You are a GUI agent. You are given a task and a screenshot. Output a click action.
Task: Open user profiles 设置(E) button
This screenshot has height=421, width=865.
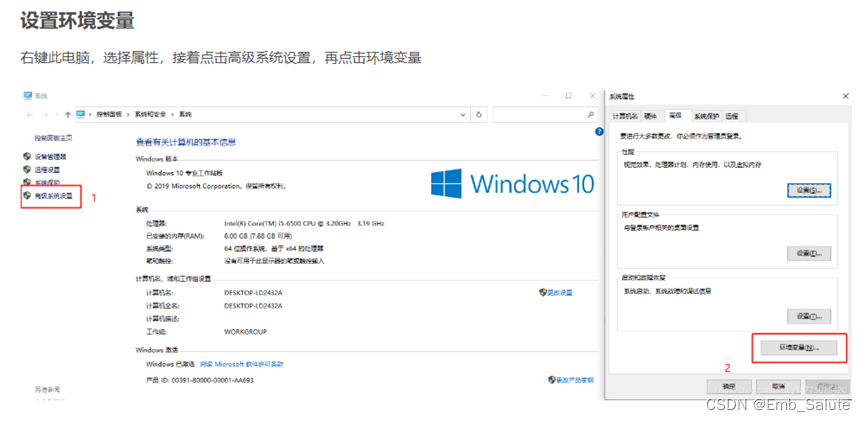pyautogui.click(x=808, y=254)
